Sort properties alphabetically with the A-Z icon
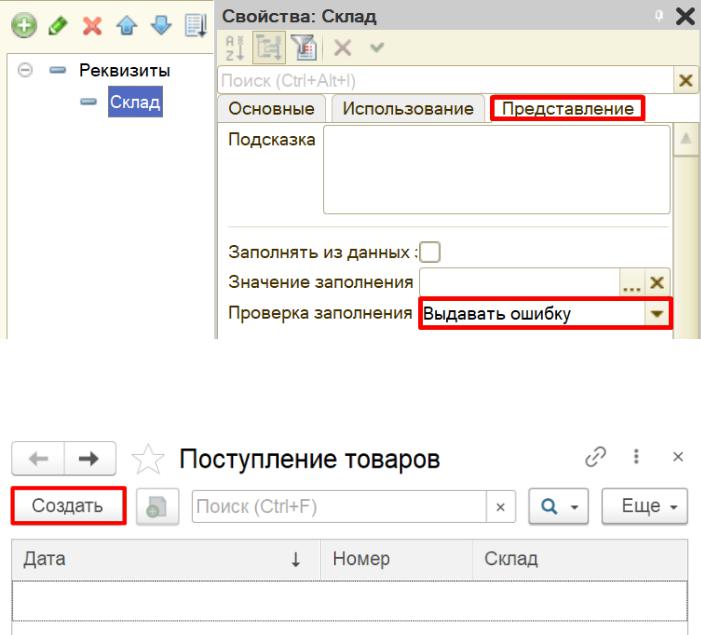The height and width of the screenshot is (635, 701). tap(232, 48)
